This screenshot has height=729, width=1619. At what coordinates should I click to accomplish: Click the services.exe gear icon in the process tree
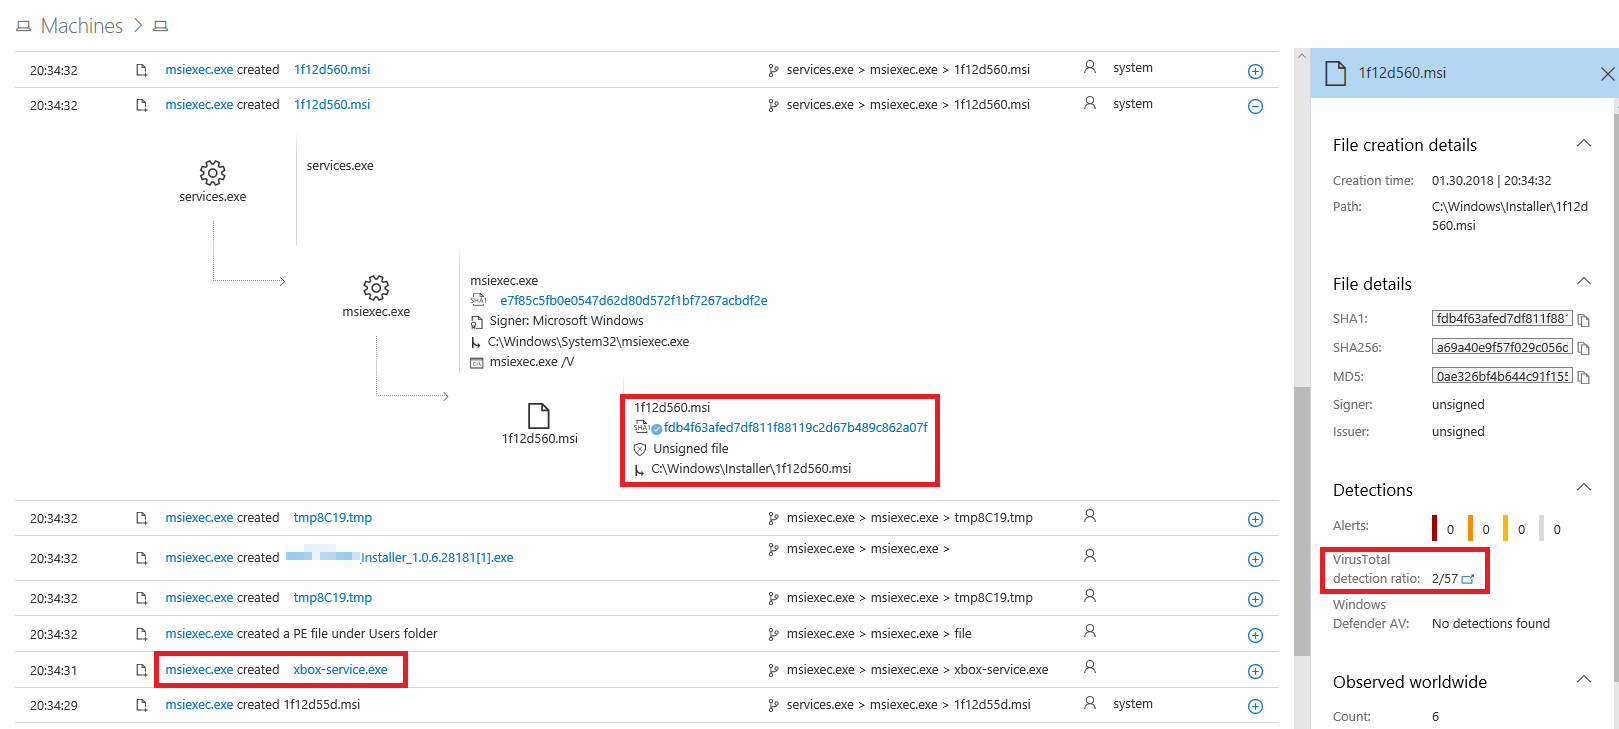click(x=212, y=173)
